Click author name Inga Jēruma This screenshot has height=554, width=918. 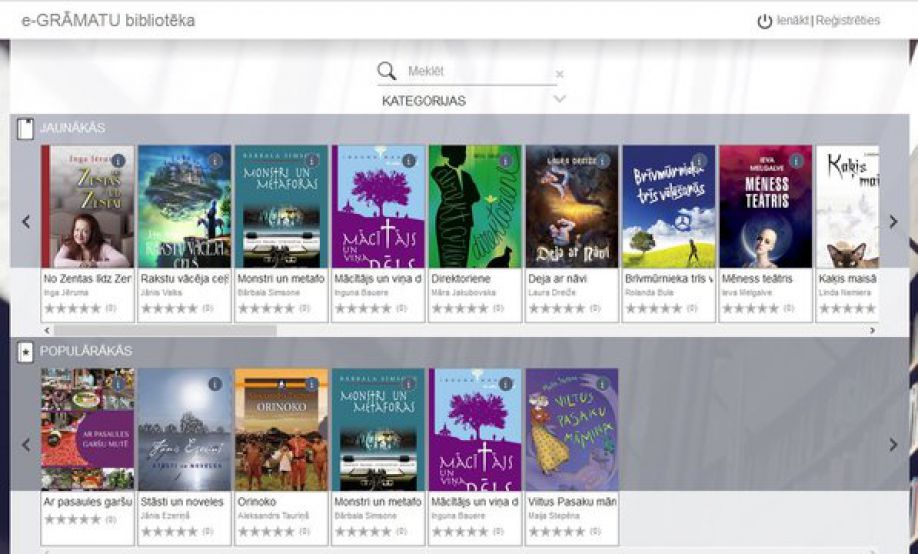pos(66,293)
